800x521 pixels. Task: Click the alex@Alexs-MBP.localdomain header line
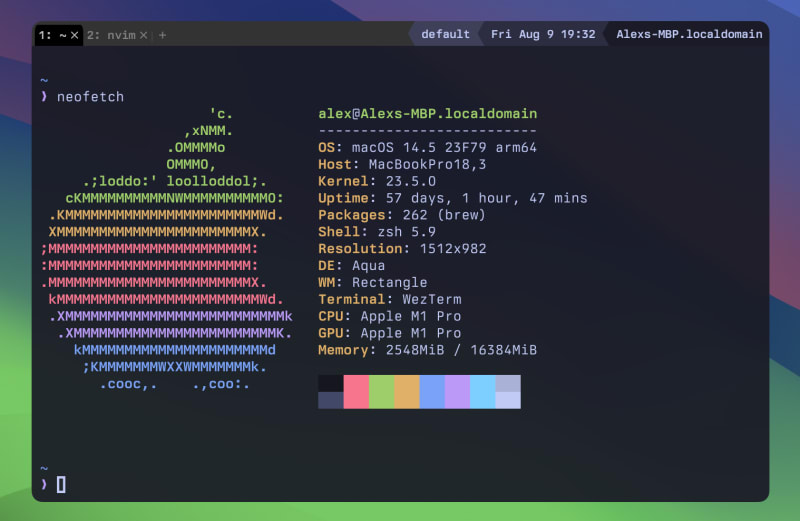click(427, 114)
